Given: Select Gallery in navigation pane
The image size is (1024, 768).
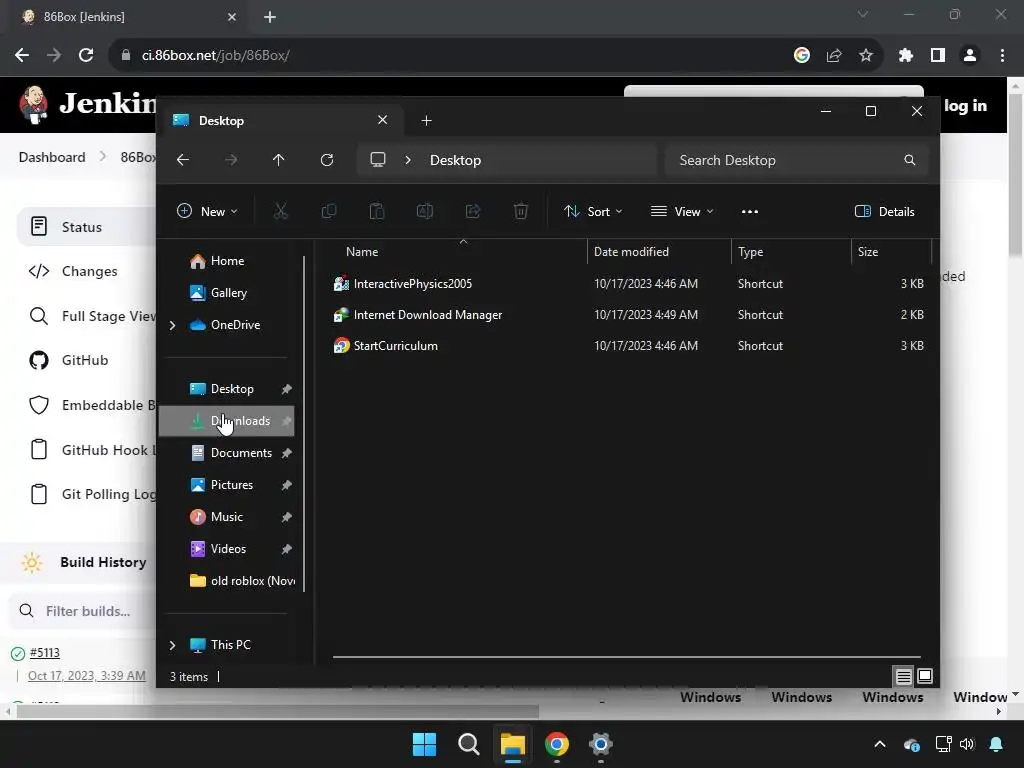Looking at the screenshot, I should (227, 293).
